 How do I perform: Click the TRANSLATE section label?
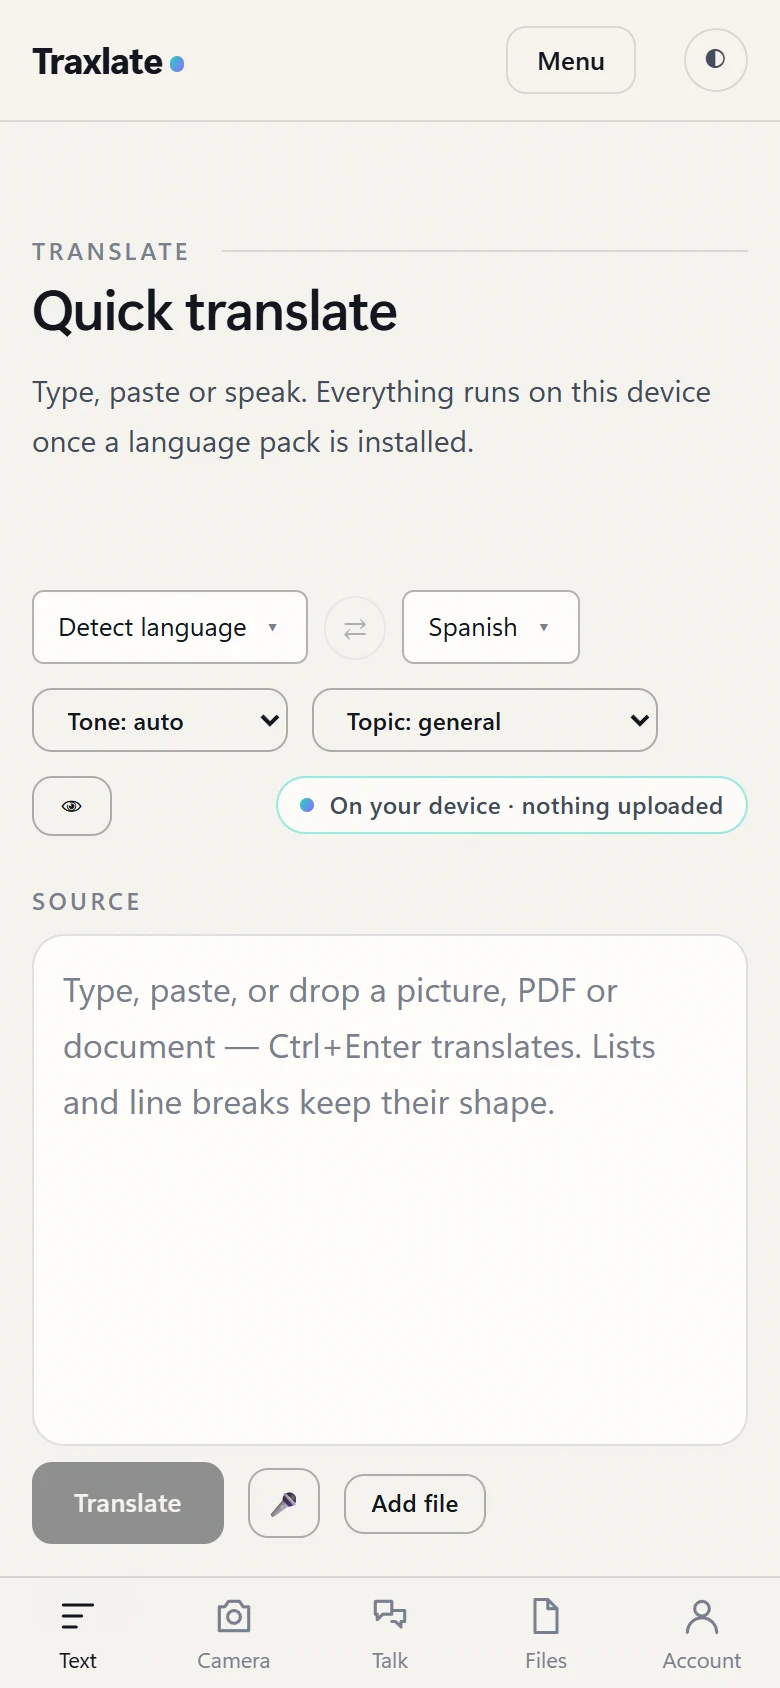pos(111,252)
